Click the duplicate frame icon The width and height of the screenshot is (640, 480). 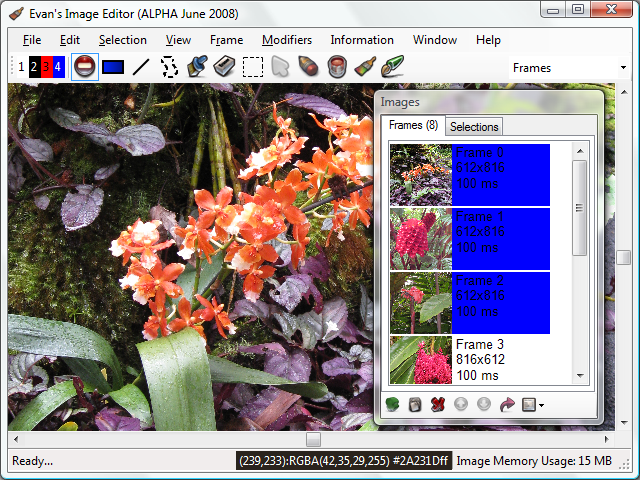pos(415,405)
